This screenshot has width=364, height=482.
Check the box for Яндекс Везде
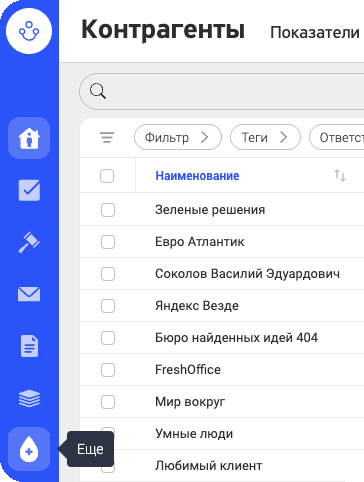point(108,306)
